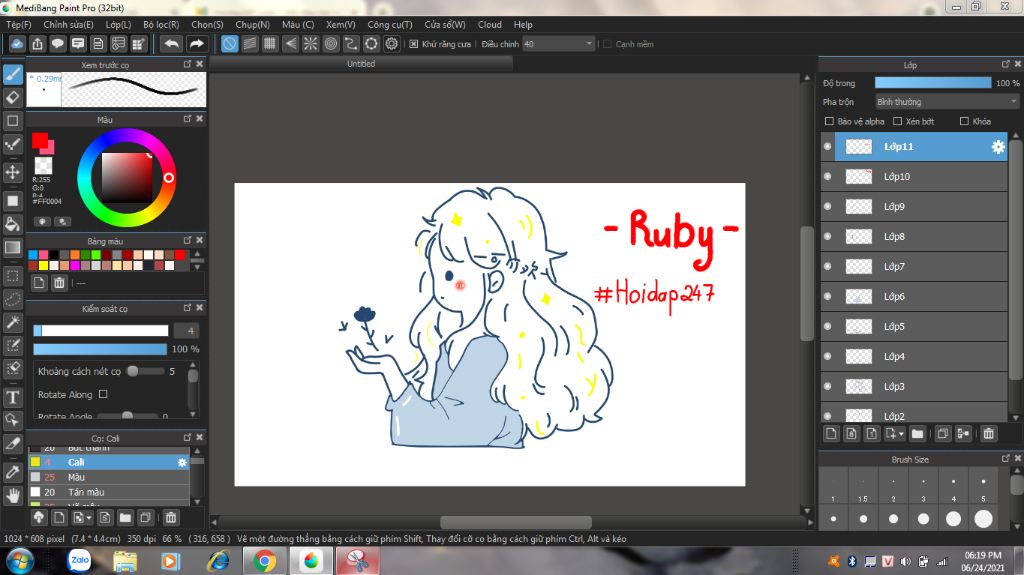
Task: Hide layer Lớp9 visibility dot
Action: pos(827,206)
